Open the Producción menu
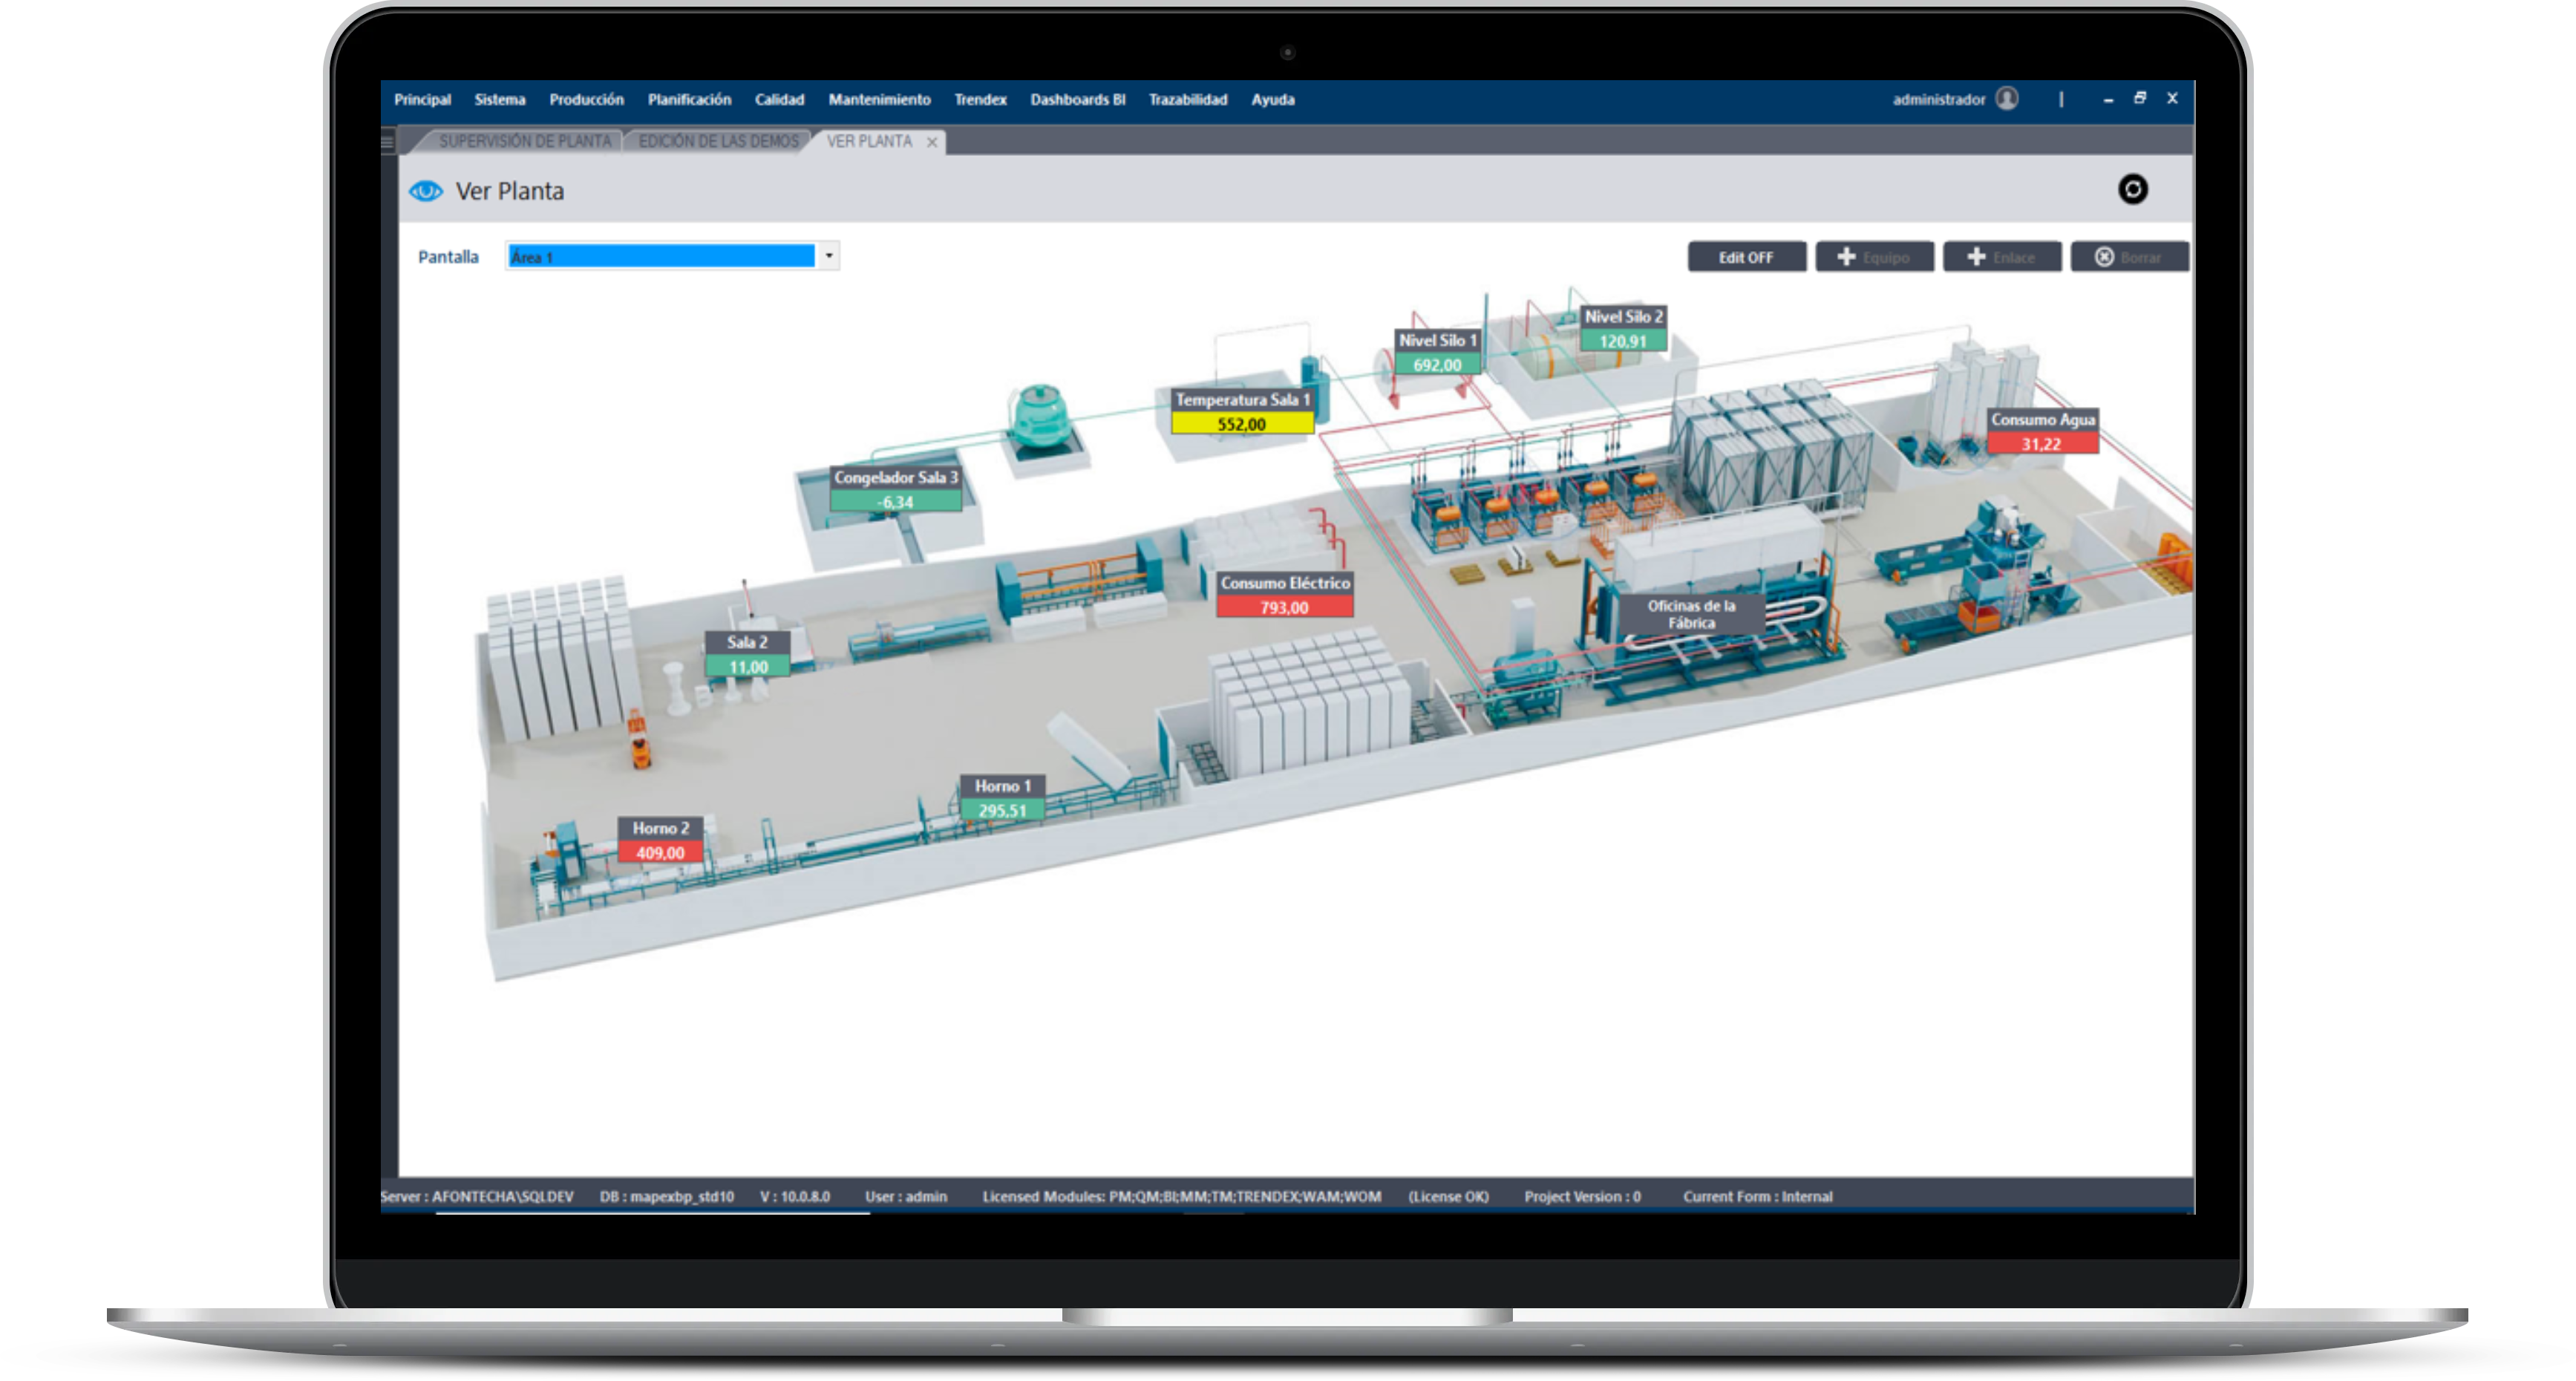2576x1381 pixels. click(586, 100)
